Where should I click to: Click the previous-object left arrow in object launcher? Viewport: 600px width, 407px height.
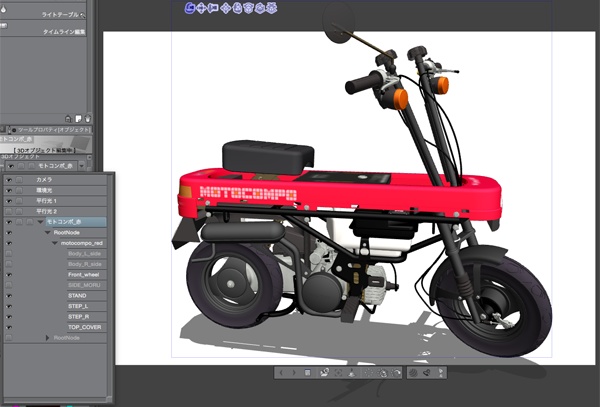(x=281, y=373)
